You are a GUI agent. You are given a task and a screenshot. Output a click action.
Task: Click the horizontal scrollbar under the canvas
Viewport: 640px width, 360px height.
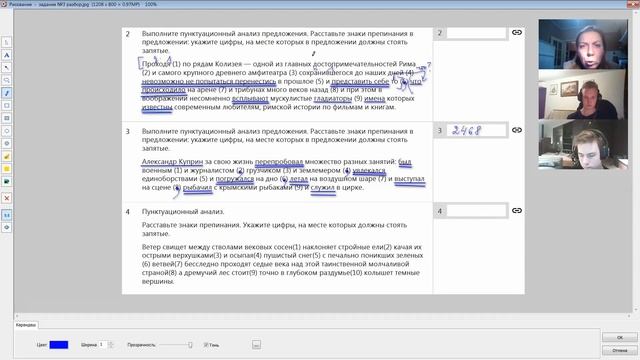pos(323,316)
